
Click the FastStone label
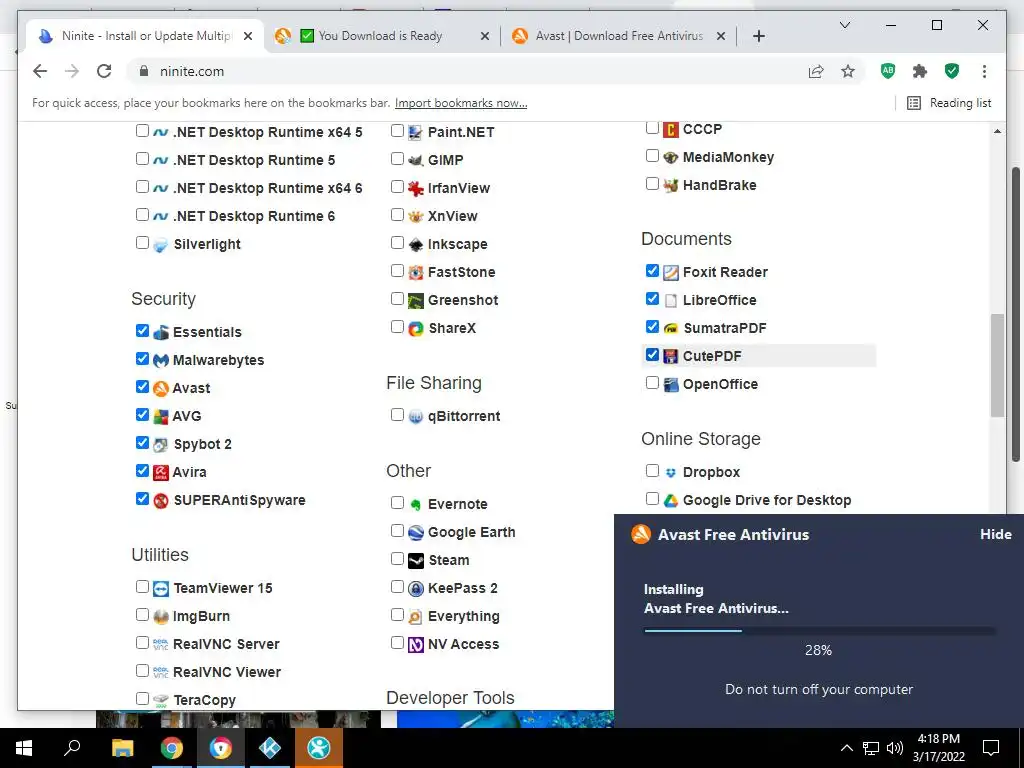pos(461,272)
